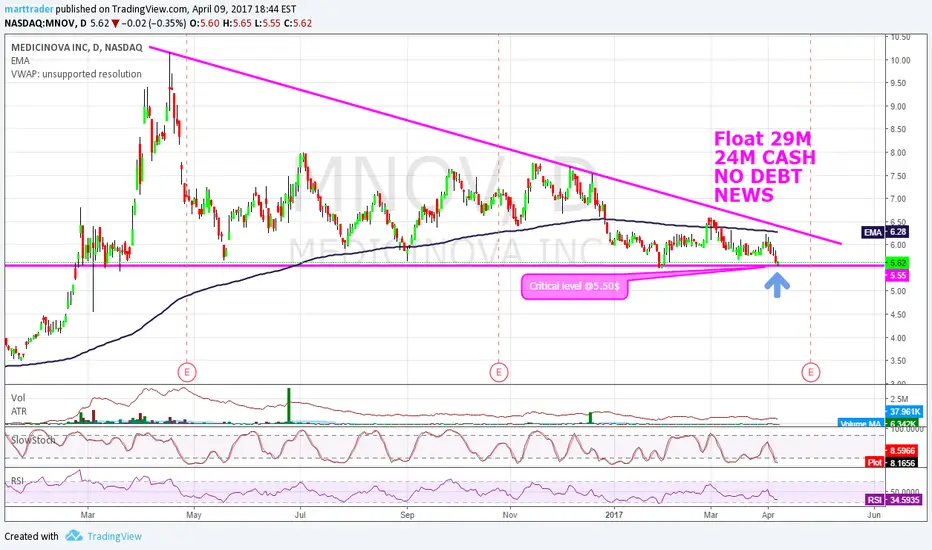Open the TradingView link in footer

tap(114, 536)
